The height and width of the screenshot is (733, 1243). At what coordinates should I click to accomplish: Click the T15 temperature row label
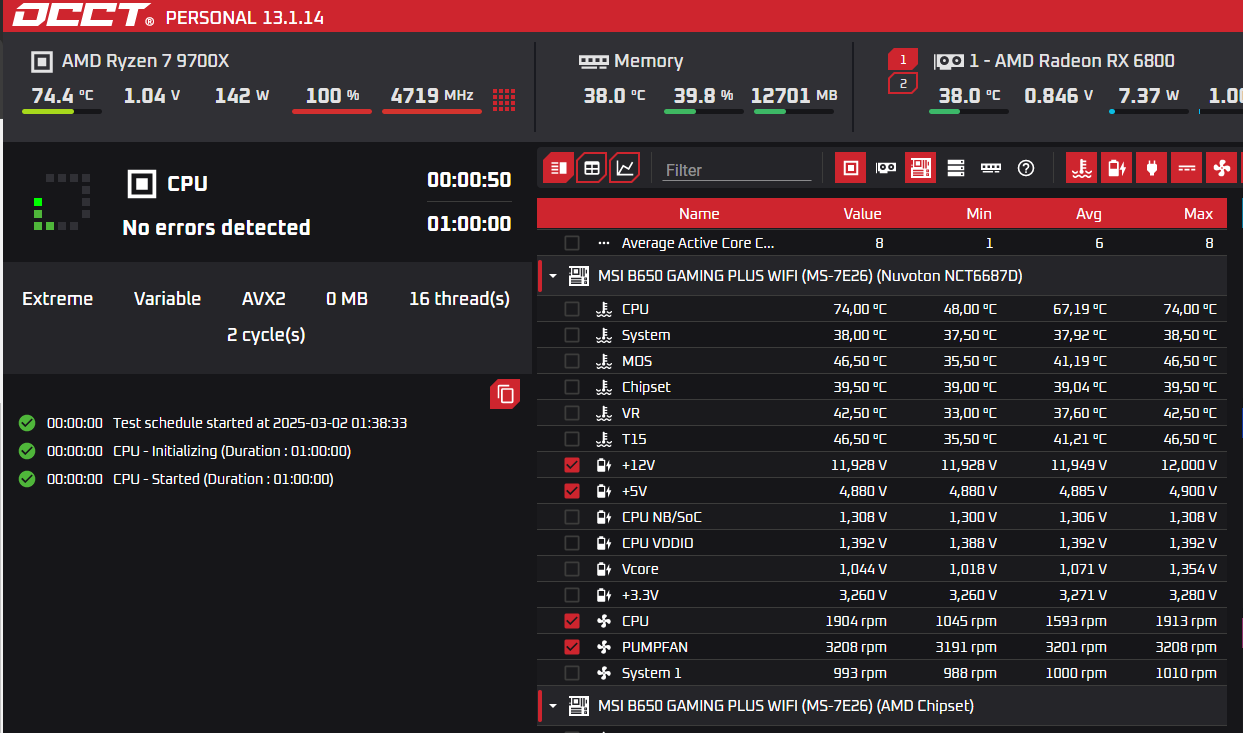[633, 439]
